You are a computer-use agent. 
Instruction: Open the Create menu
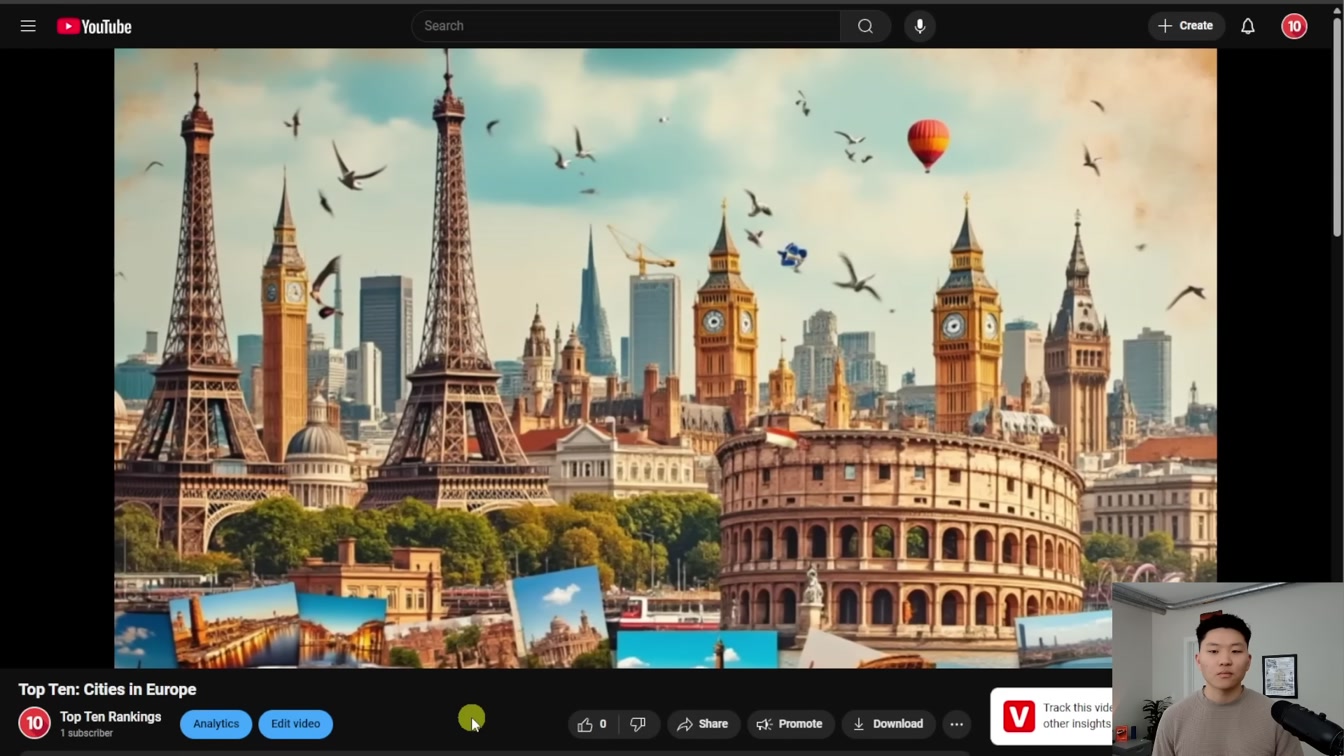[1186, 26]
